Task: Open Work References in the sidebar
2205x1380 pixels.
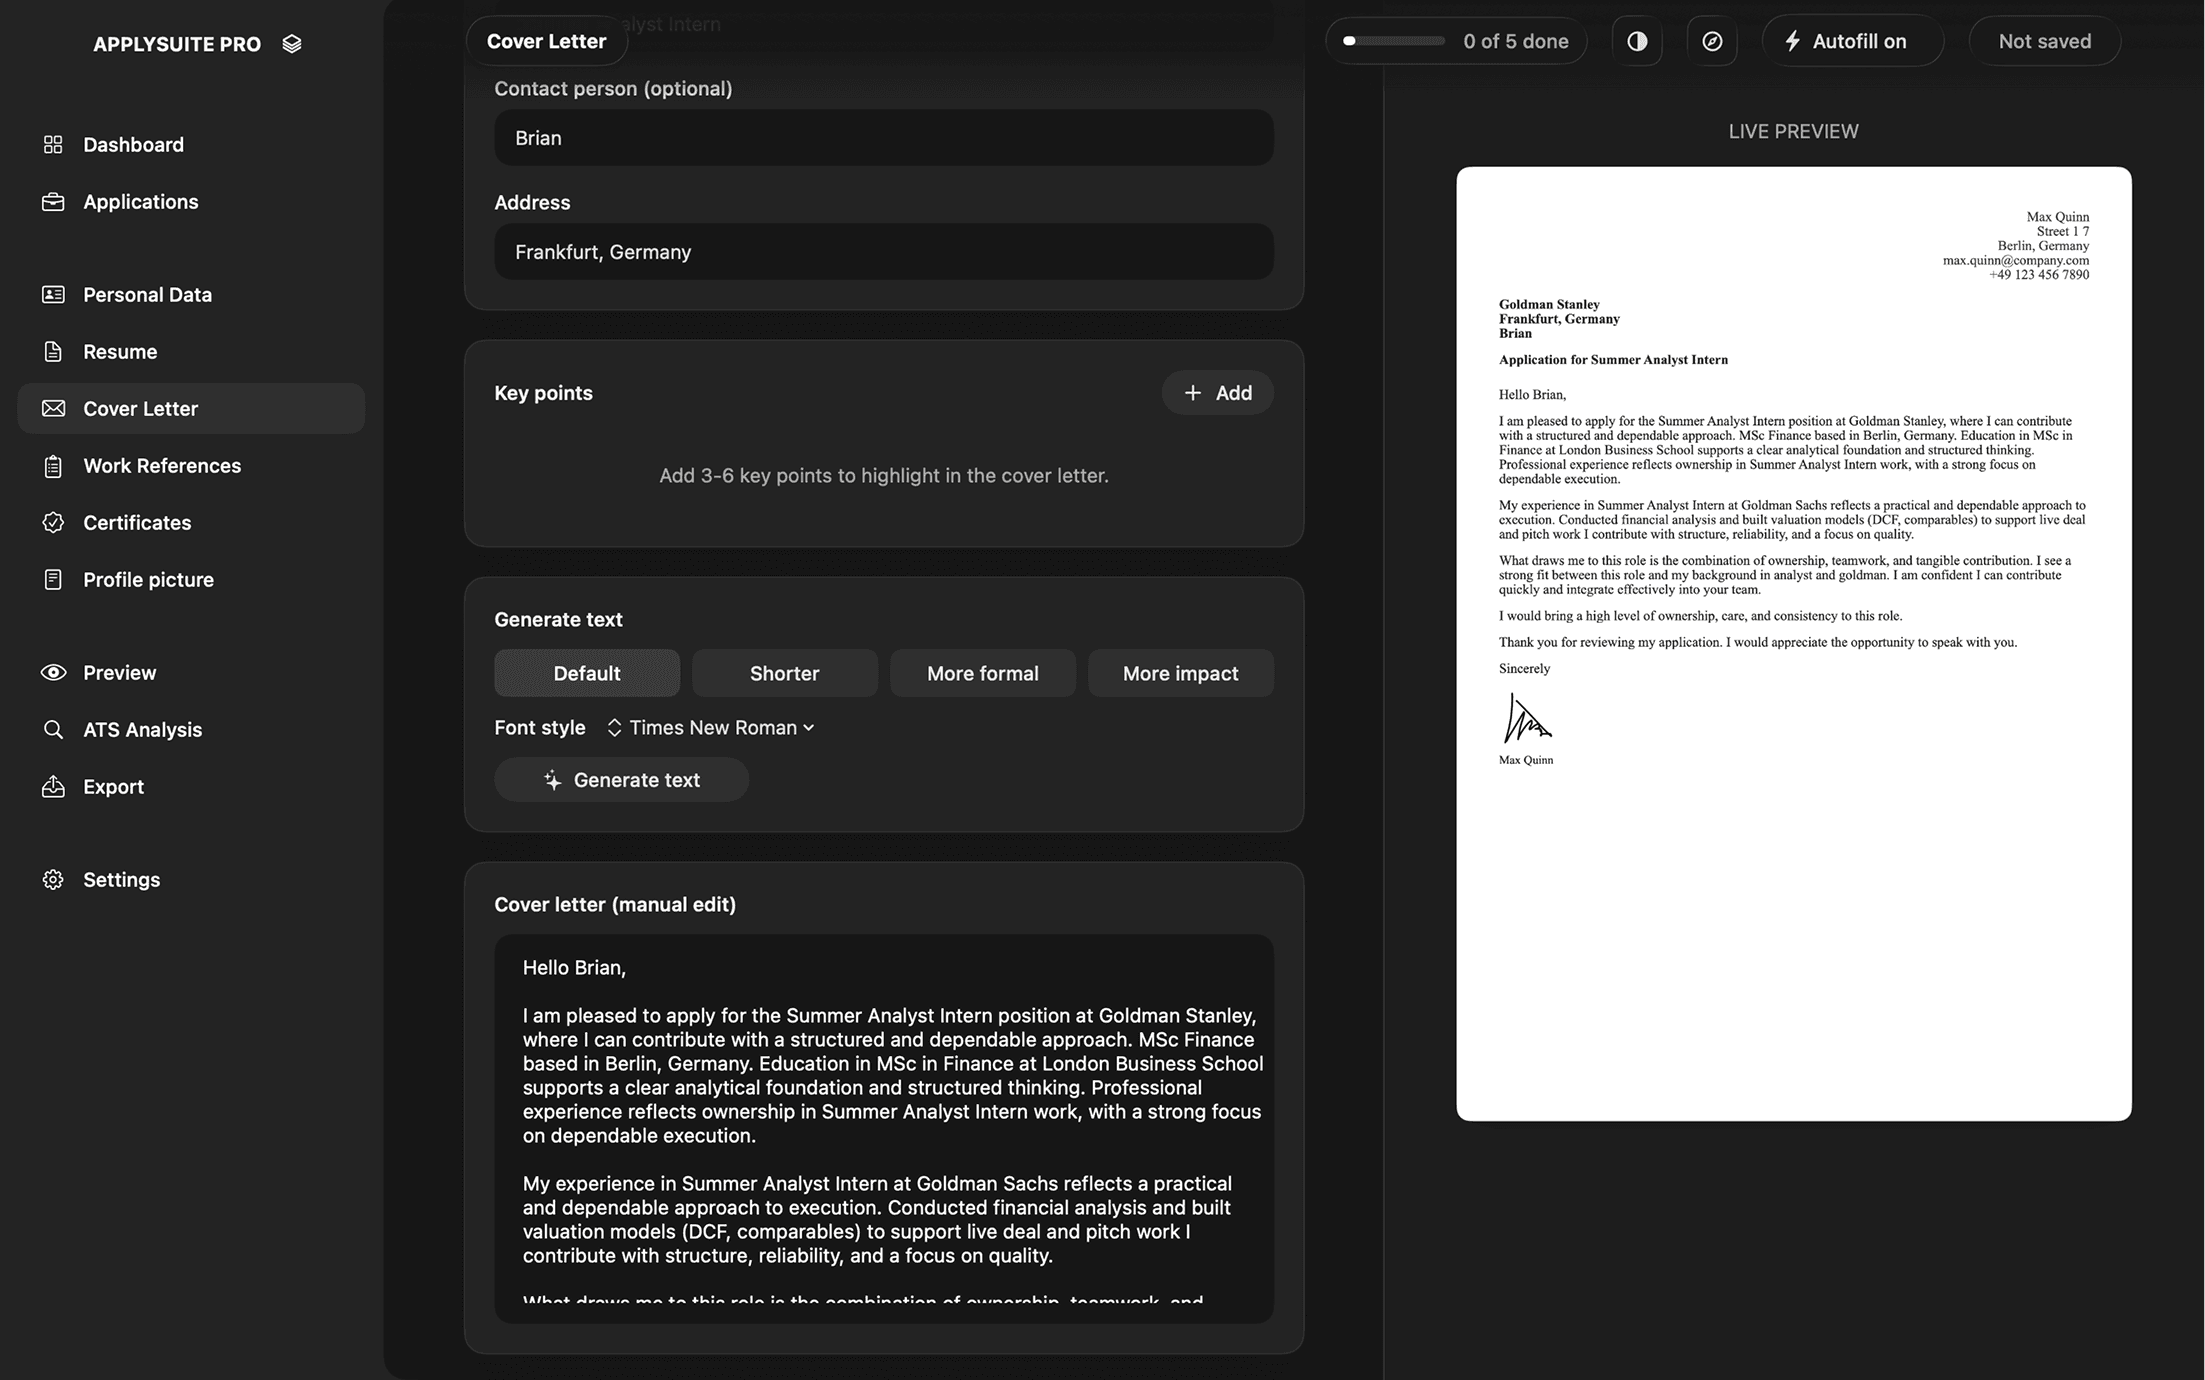Action: coord(162,466)
